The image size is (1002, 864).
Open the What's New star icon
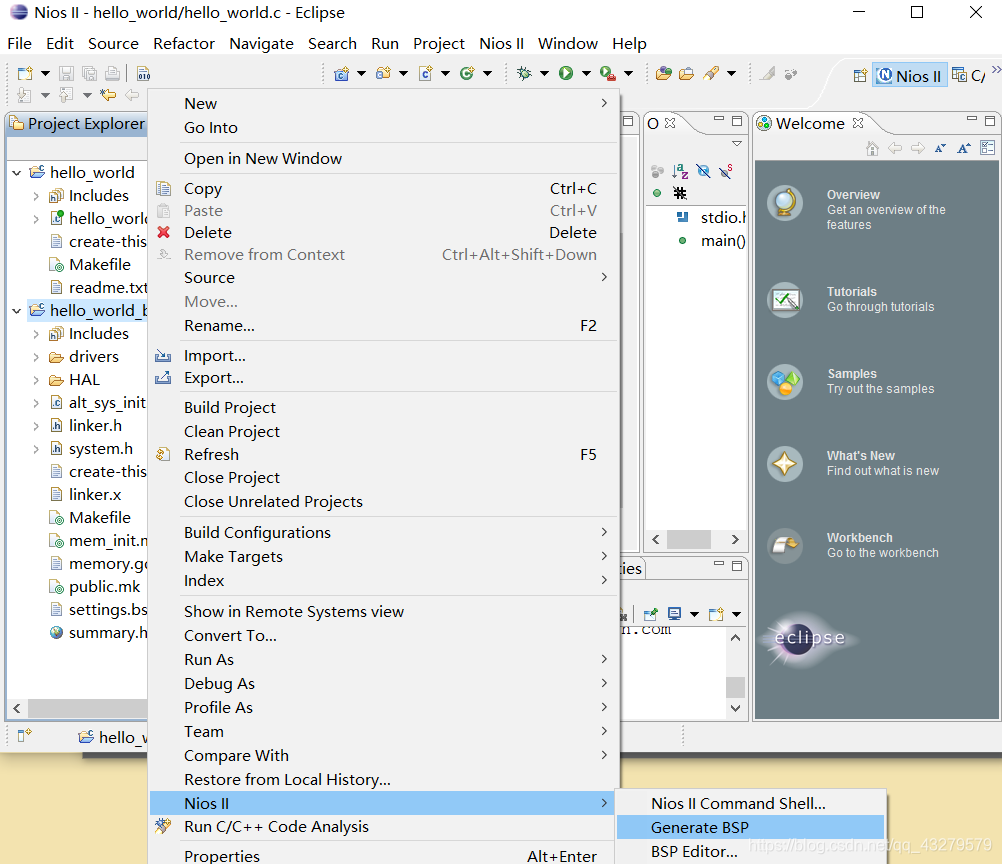tap(785, 464)
